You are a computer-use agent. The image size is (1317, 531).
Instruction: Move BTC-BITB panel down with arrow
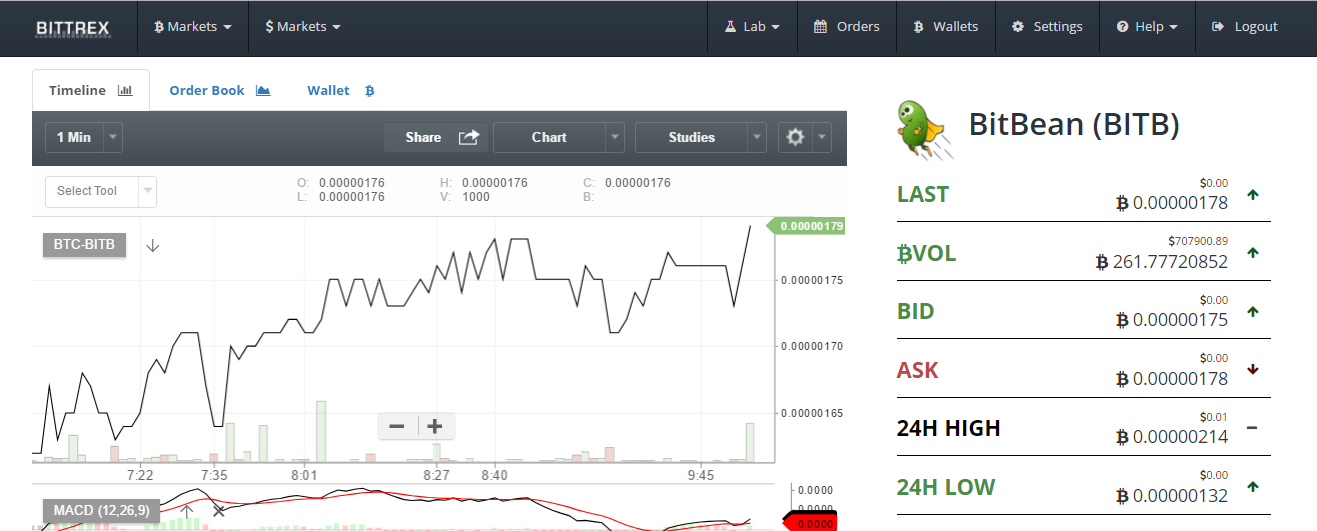pos(152,245)
